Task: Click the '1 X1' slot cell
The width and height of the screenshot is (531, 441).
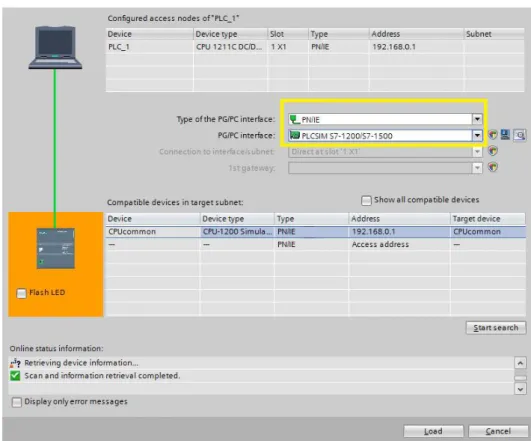Action: coord(288,47)
